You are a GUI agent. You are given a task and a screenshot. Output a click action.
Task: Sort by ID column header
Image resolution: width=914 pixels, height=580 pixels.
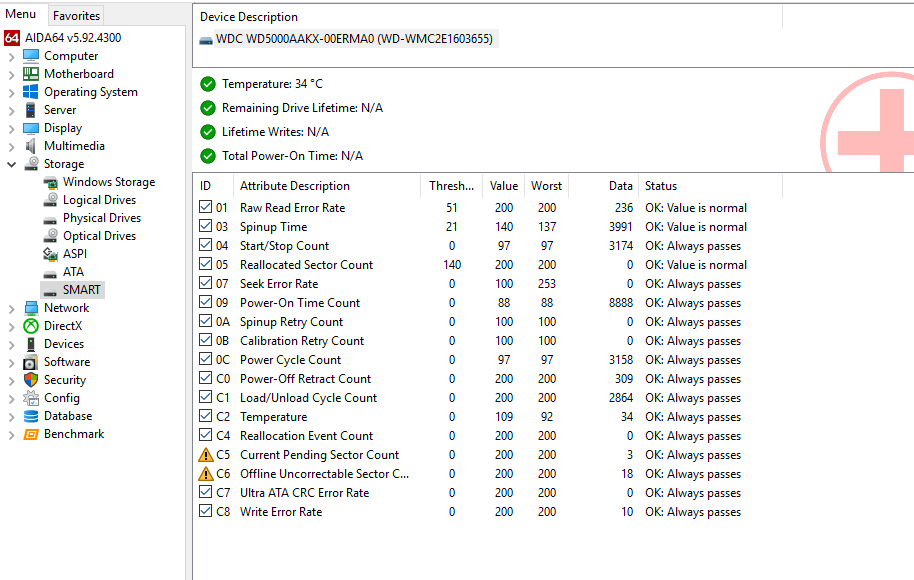pyautogui.click(x=213, y=186)
